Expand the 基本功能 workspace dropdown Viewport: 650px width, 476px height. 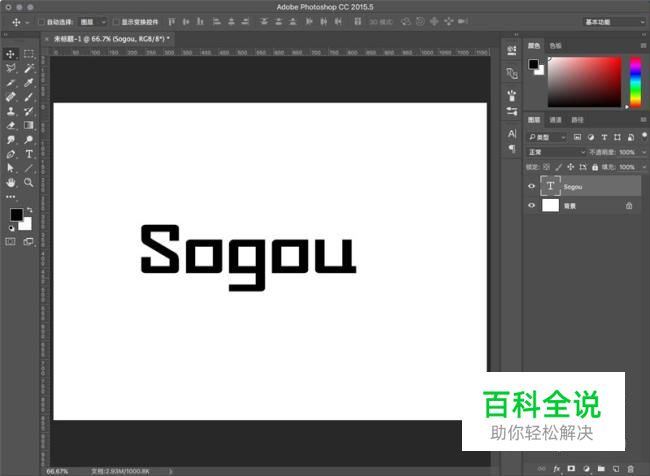[x=613, y=21]
